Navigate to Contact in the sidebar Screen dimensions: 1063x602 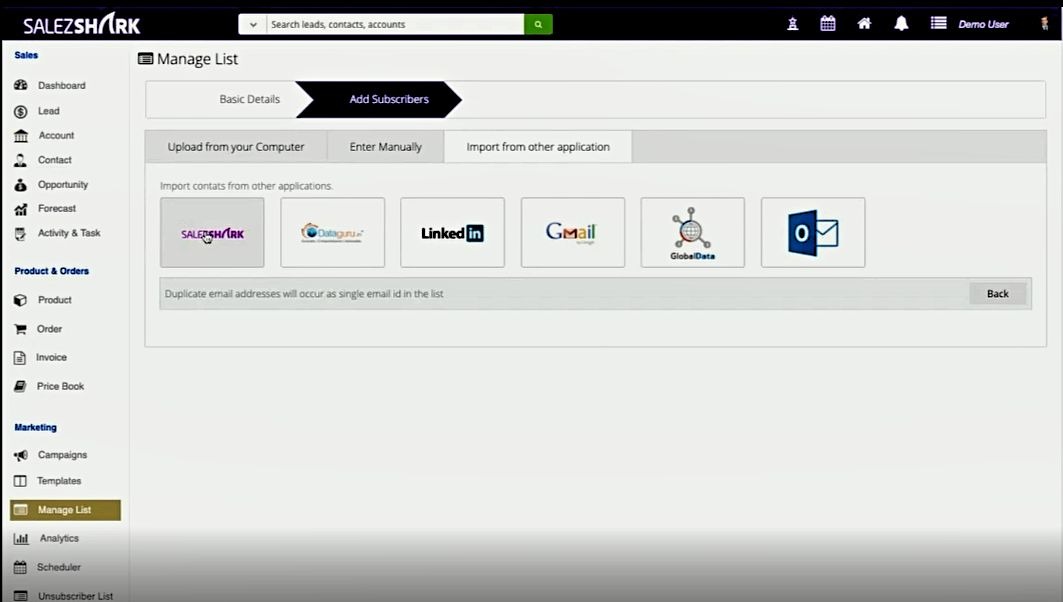pyautogui.click(x=55, y=160)
